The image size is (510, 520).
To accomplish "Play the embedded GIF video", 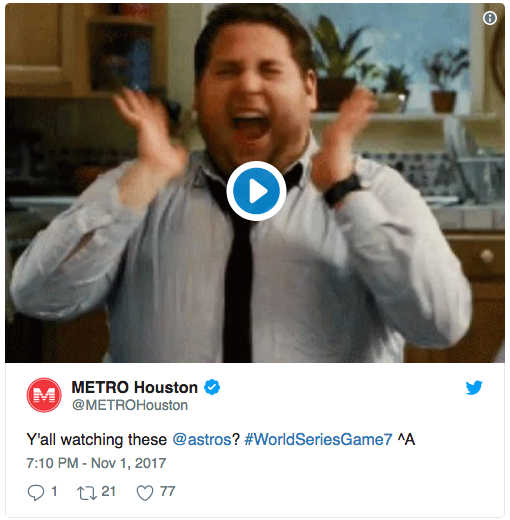I will point(256,191).
